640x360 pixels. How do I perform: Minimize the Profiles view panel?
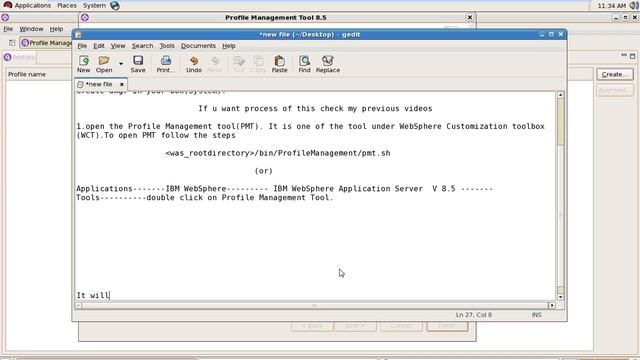pyautogui.click(x=624, y=56)
